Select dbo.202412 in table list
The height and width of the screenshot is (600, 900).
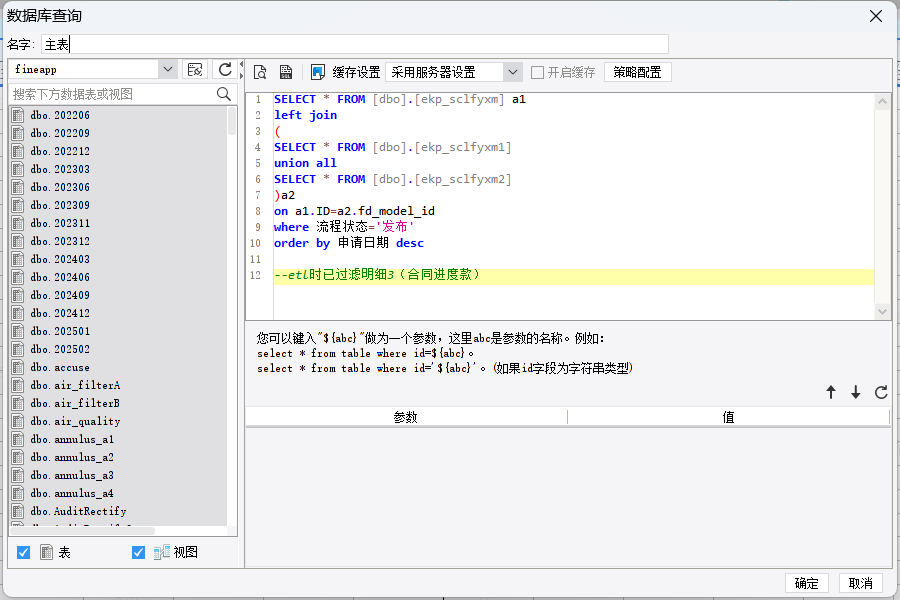pyautogui.click(x=60, y=313)
